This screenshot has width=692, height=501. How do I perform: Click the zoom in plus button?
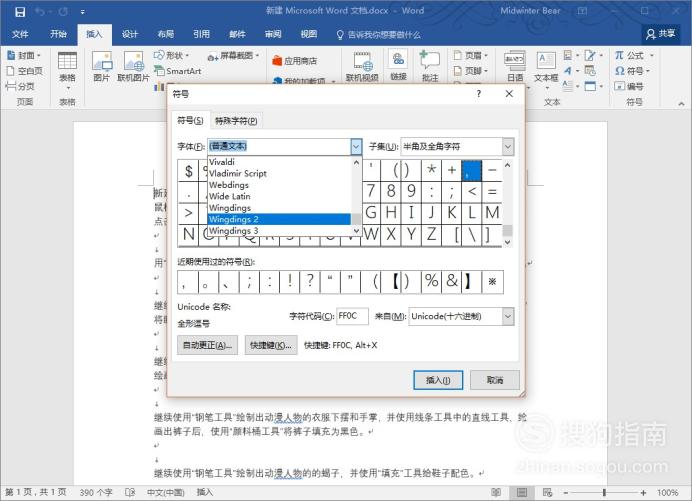point(643,492)
